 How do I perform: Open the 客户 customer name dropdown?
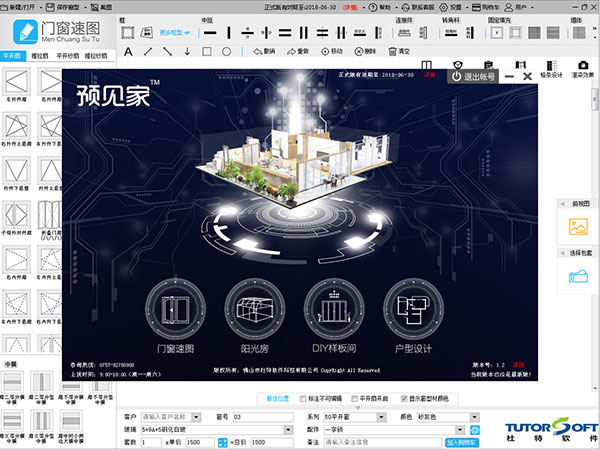[196, 417]
